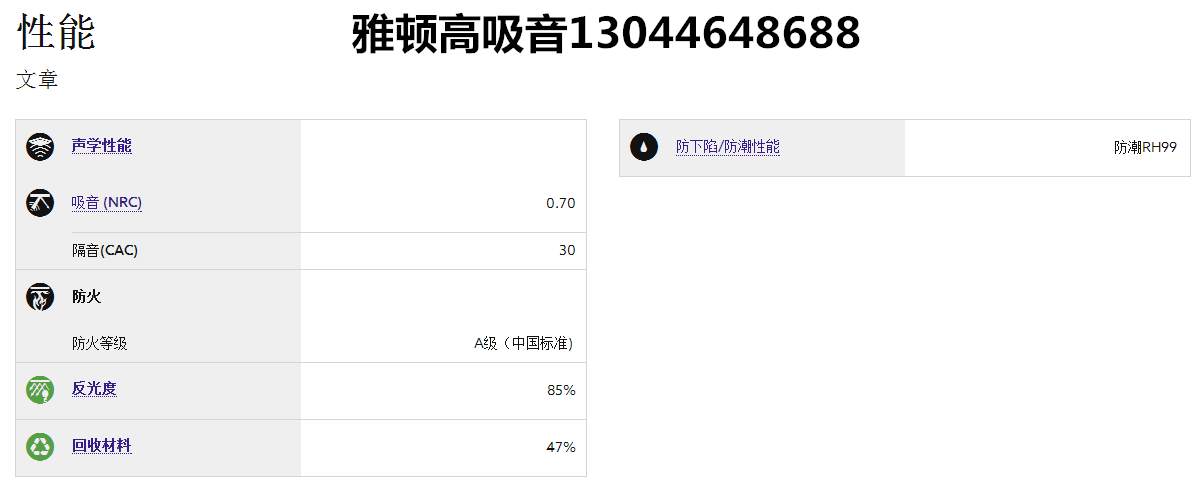Open the 回收材料 link
1199x494 pixels.
click(101, 446)
